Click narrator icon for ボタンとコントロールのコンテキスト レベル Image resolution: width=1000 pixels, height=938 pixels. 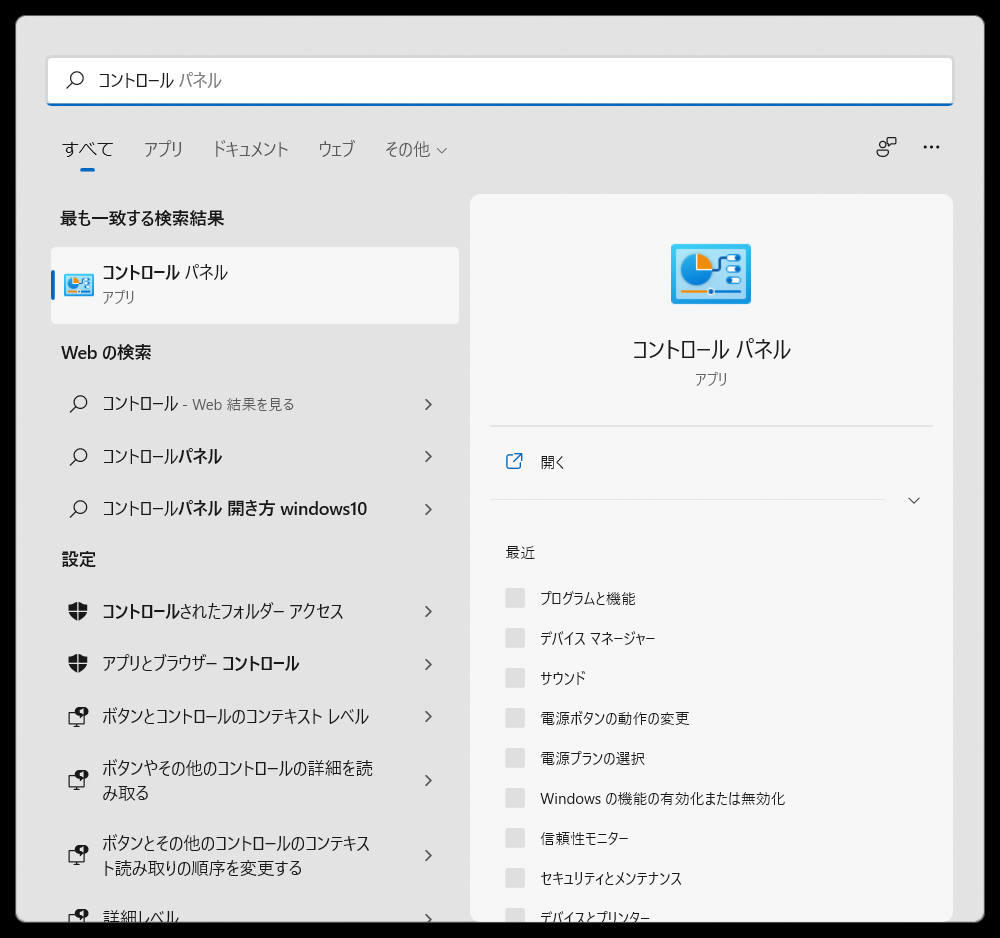[x=78, y=717]
